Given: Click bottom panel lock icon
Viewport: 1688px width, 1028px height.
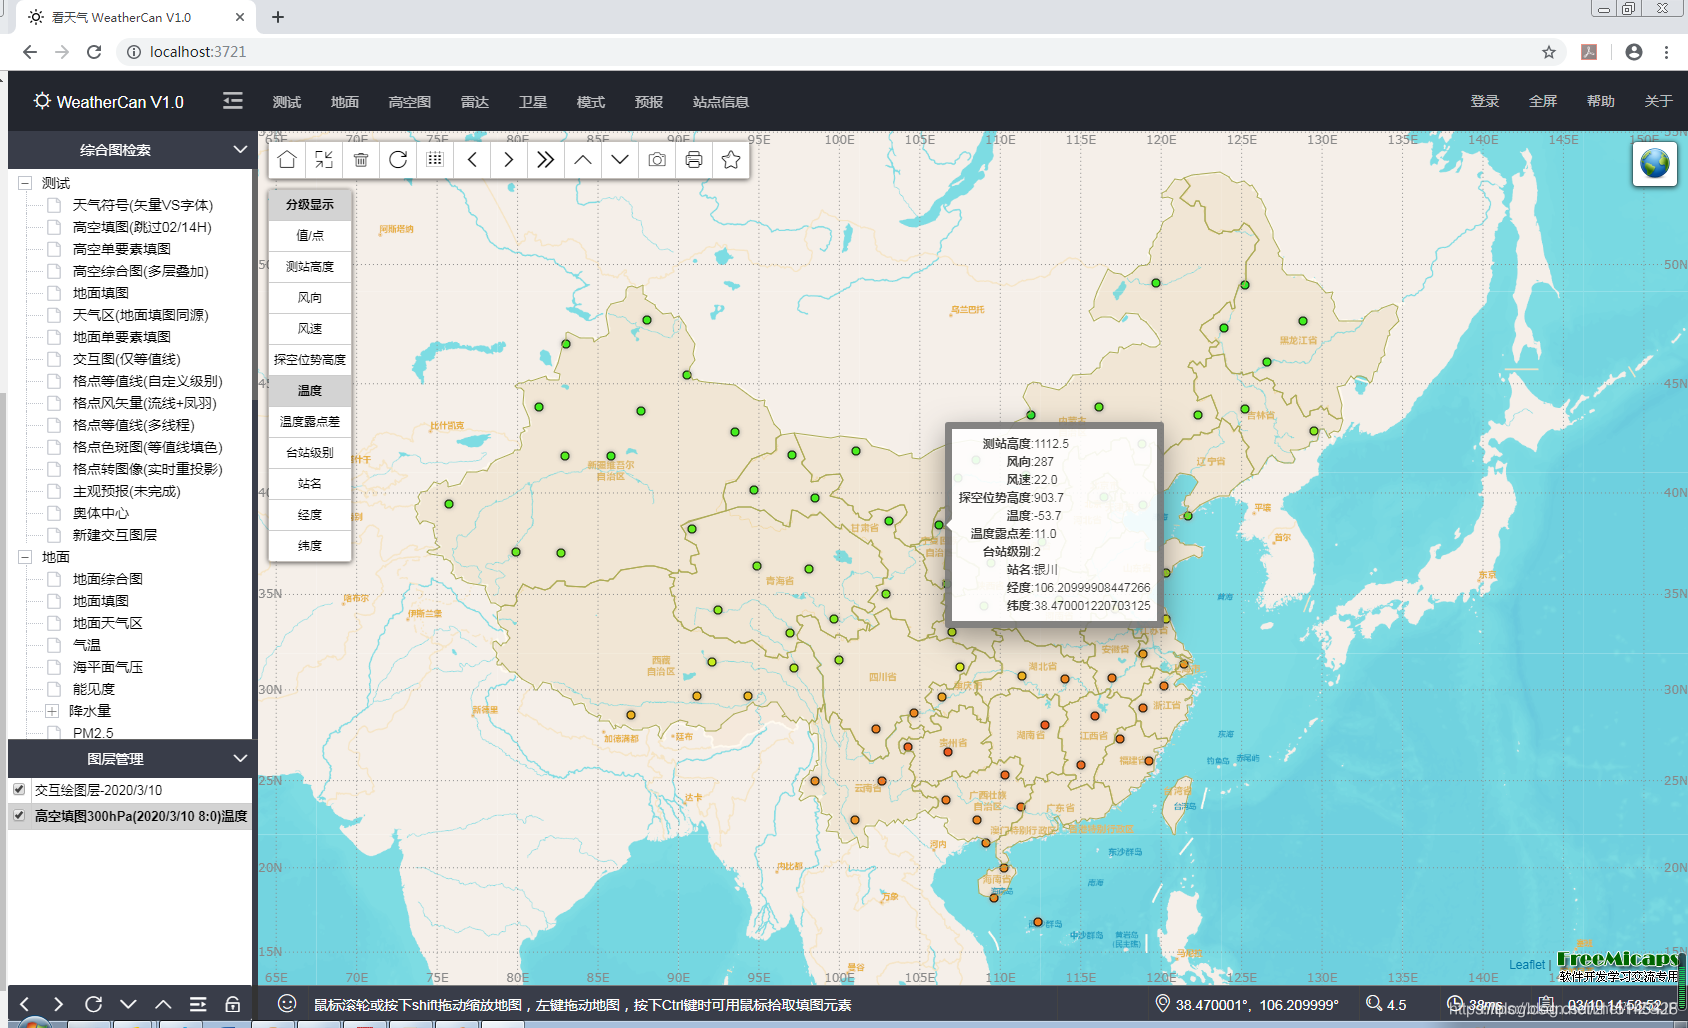Looking at the screenshot, I should pos(232,1004).
